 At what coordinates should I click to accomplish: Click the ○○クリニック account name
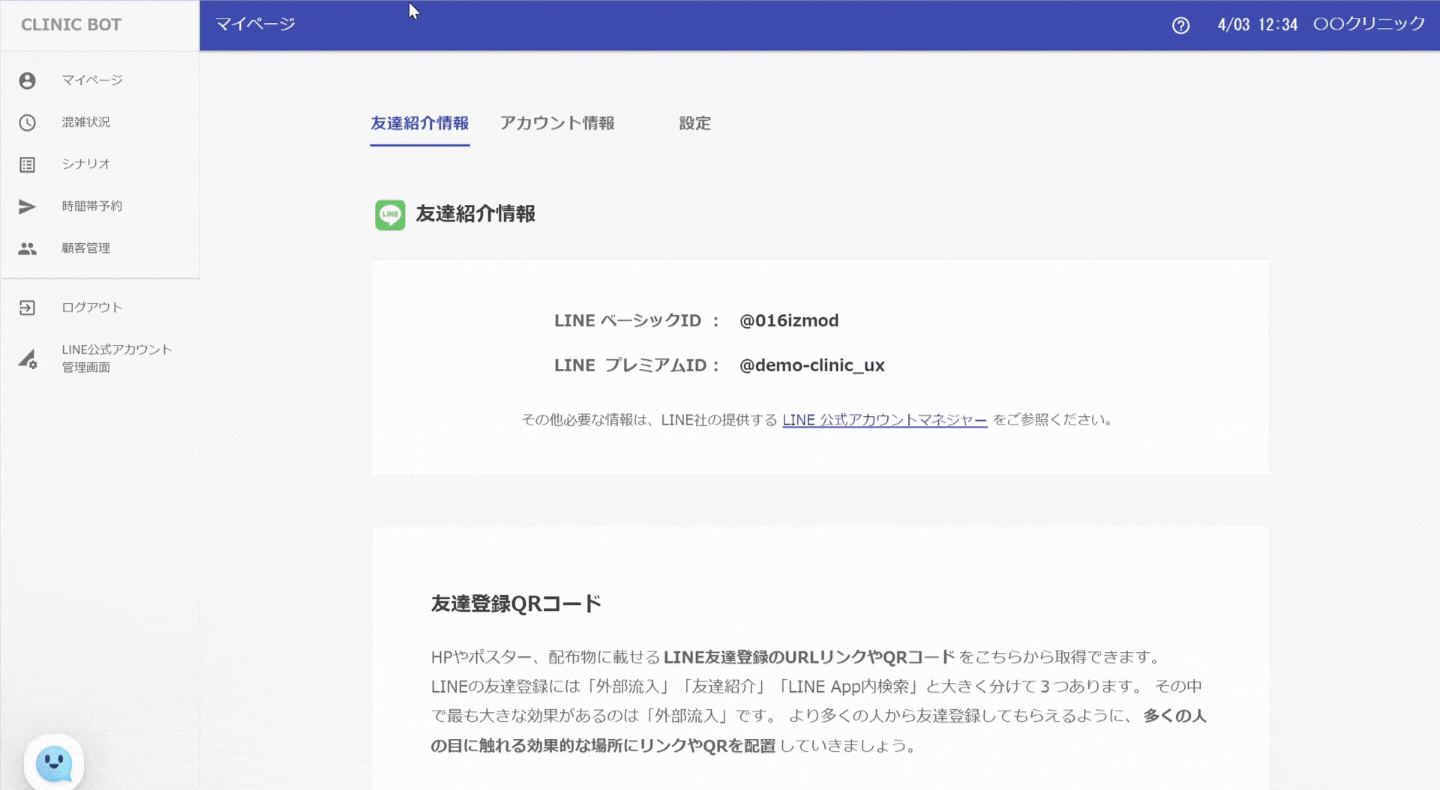1368,25
